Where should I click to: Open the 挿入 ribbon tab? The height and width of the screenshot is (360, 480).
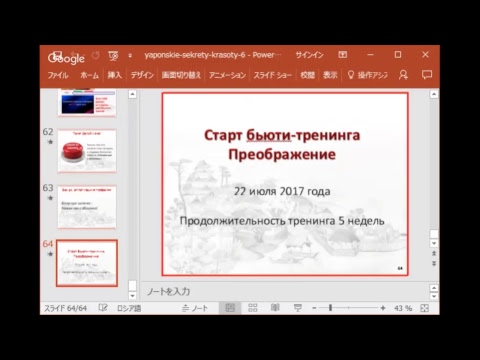114,75
